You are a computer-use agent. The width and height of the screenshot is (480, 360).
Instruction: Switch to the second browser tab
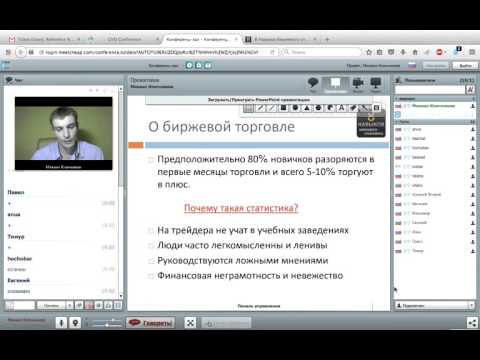coord(124,39)
